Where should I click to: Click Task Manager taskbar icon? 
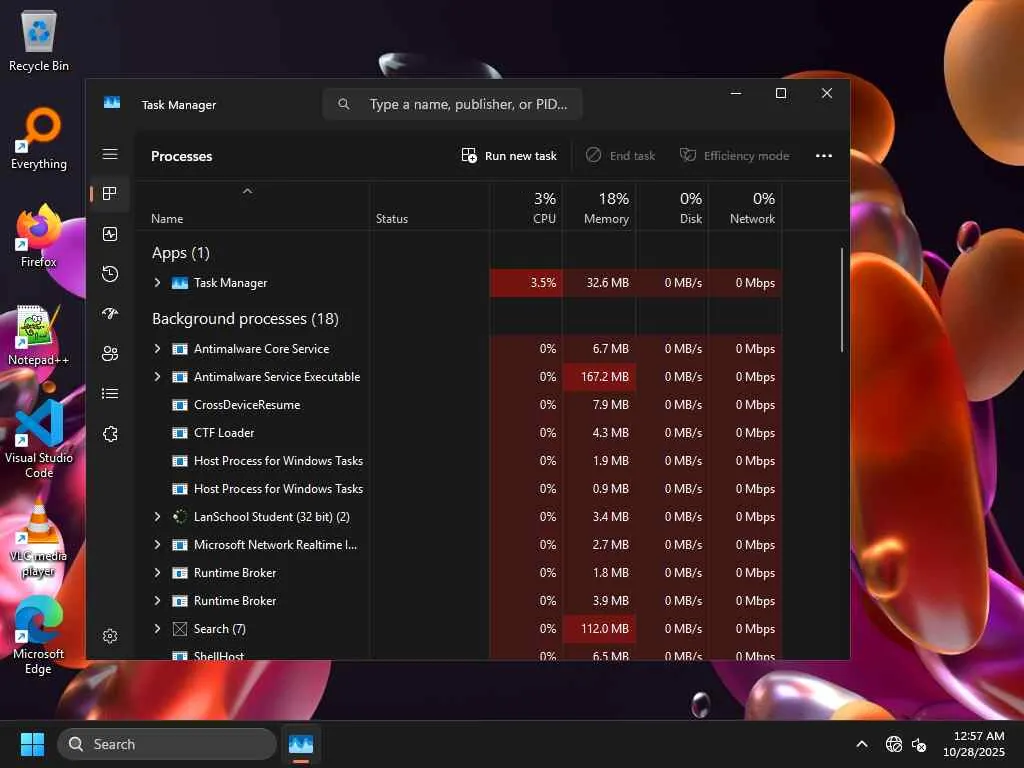click(301, 744)
